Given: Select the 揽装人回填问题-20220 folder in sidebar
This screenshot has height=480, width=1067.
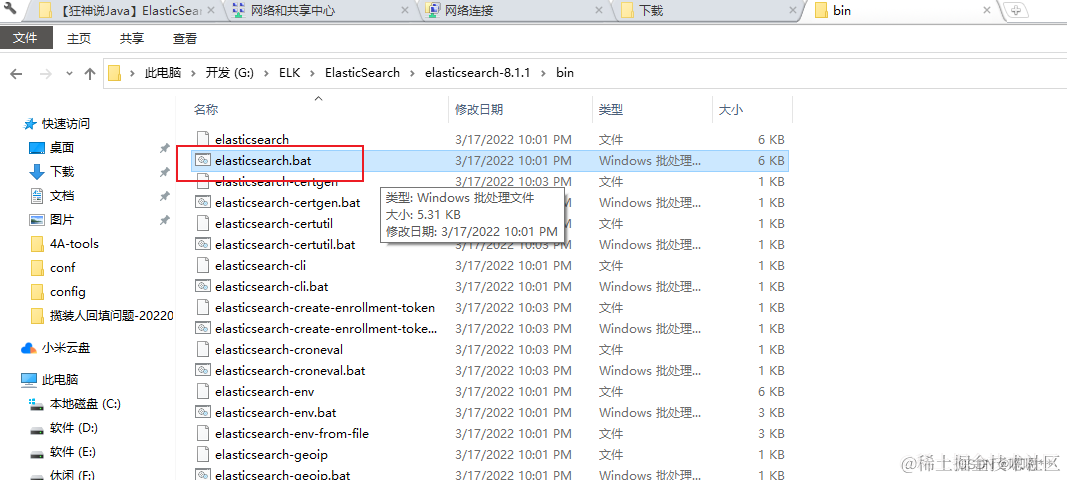Looking at the screenshot, I should pos(112,316).
